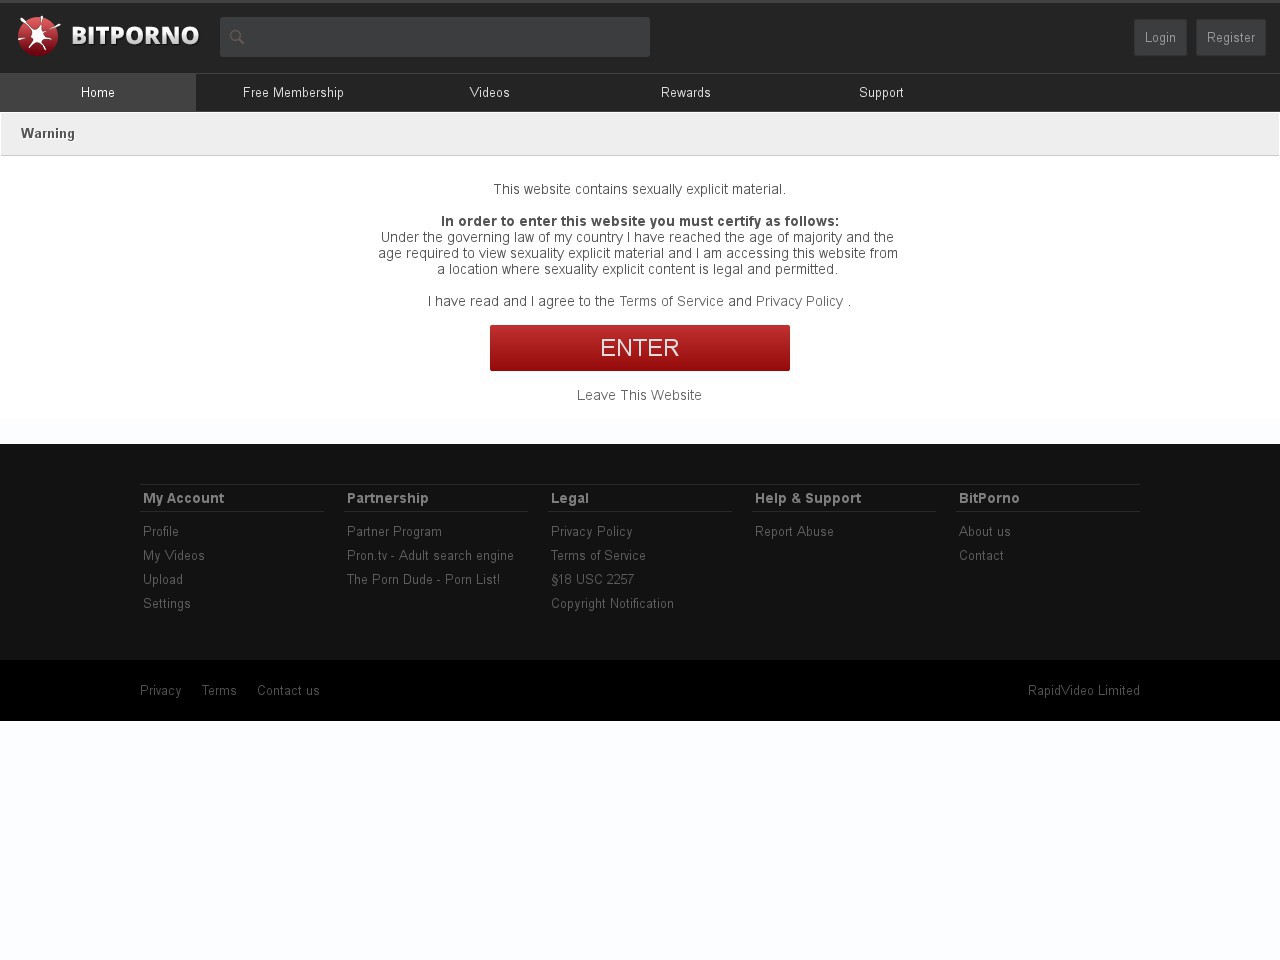Open the About us footer link
This screenshot has height=960, width=1280.
pos(985,531)
